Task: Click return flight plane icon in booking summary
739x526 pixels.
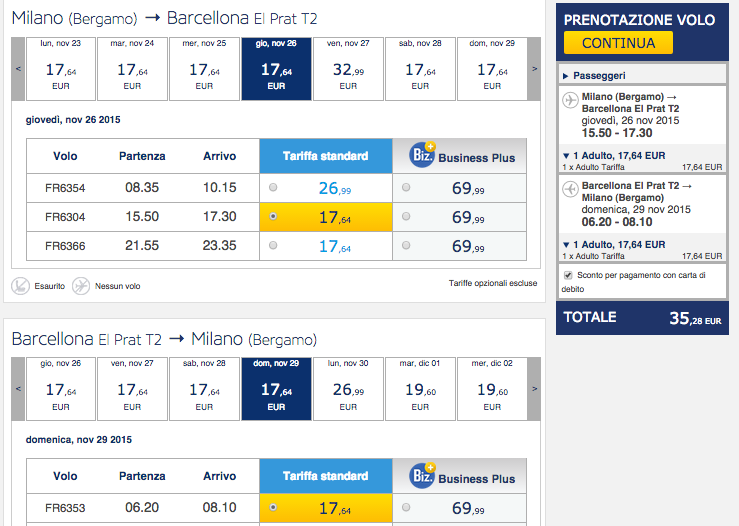Action: (x=570, y=189)
